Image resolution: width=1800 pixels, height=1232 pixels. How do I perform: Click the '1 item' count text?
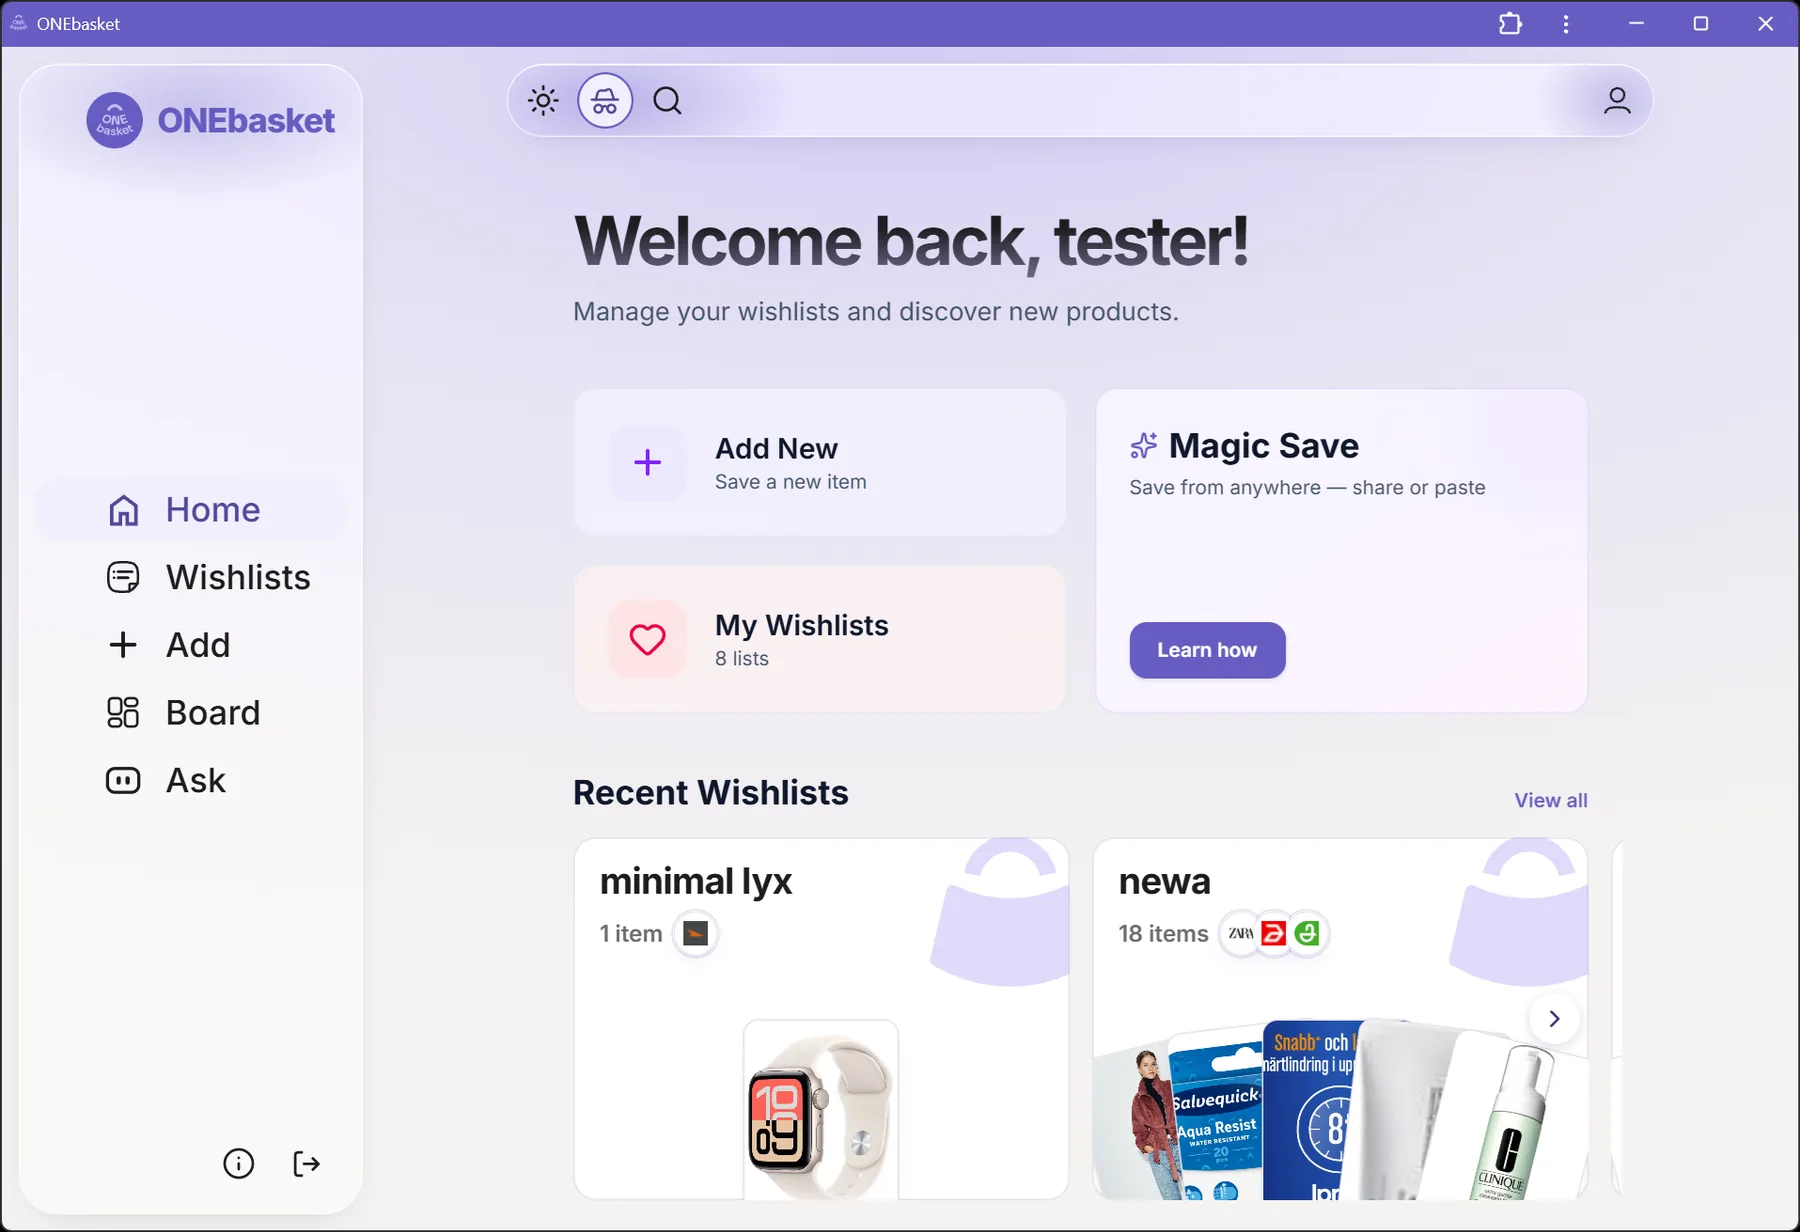[x=631, y=934]
